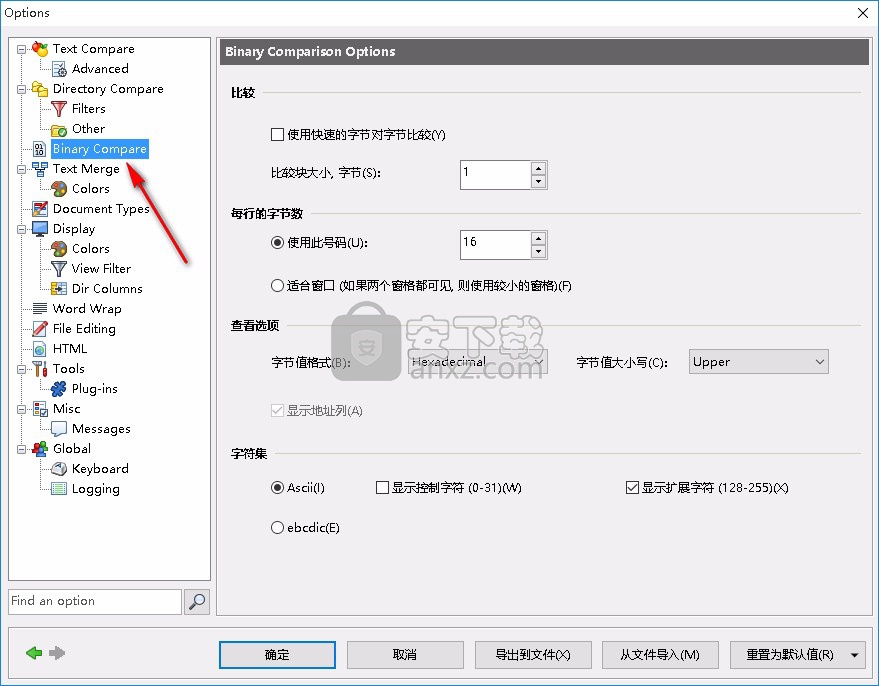Click the Filters funnel icon under Directory Compare
This screenshot has height=686, width=879.
click(x=59, y=109)
